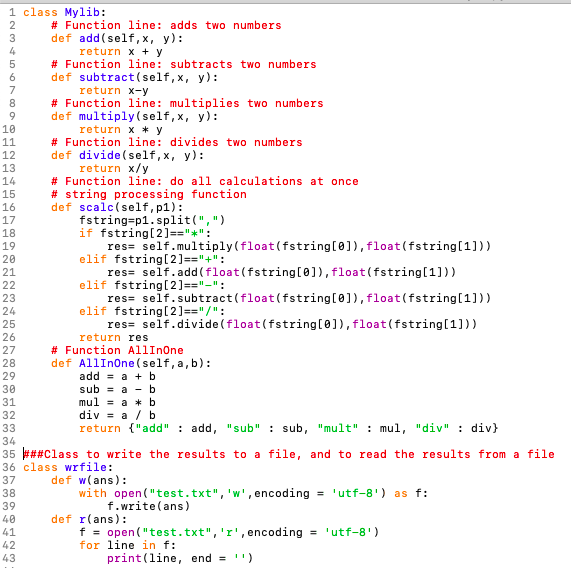Click the "mult" dictionary key on line 33

pos(338,429)
